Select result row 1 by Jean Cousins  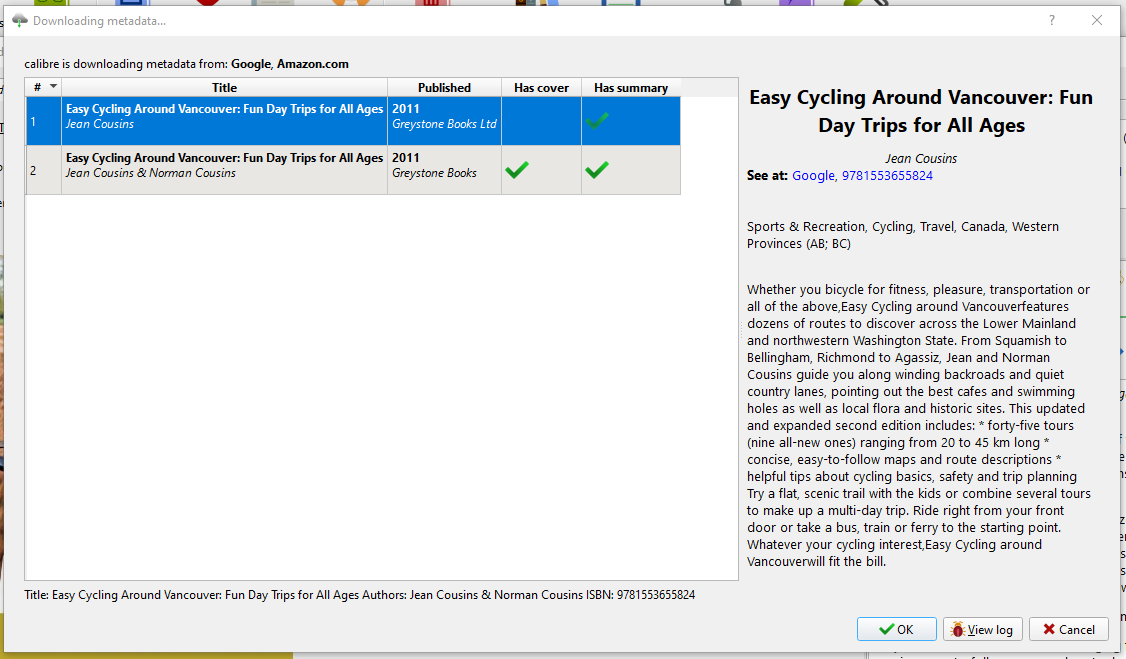pyautogui.click(x=353, y=121)
